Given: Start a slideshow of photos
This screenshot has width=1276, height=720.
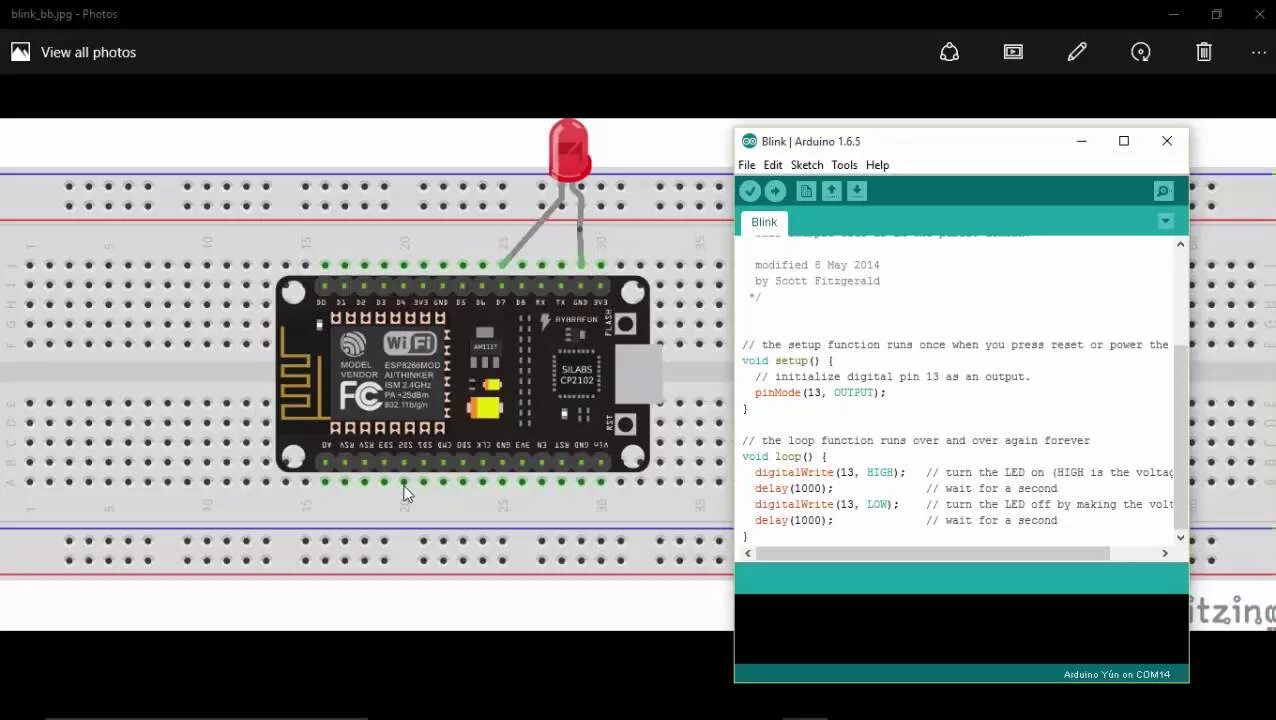Looking at the screenshot, I should click(1013, 52).
